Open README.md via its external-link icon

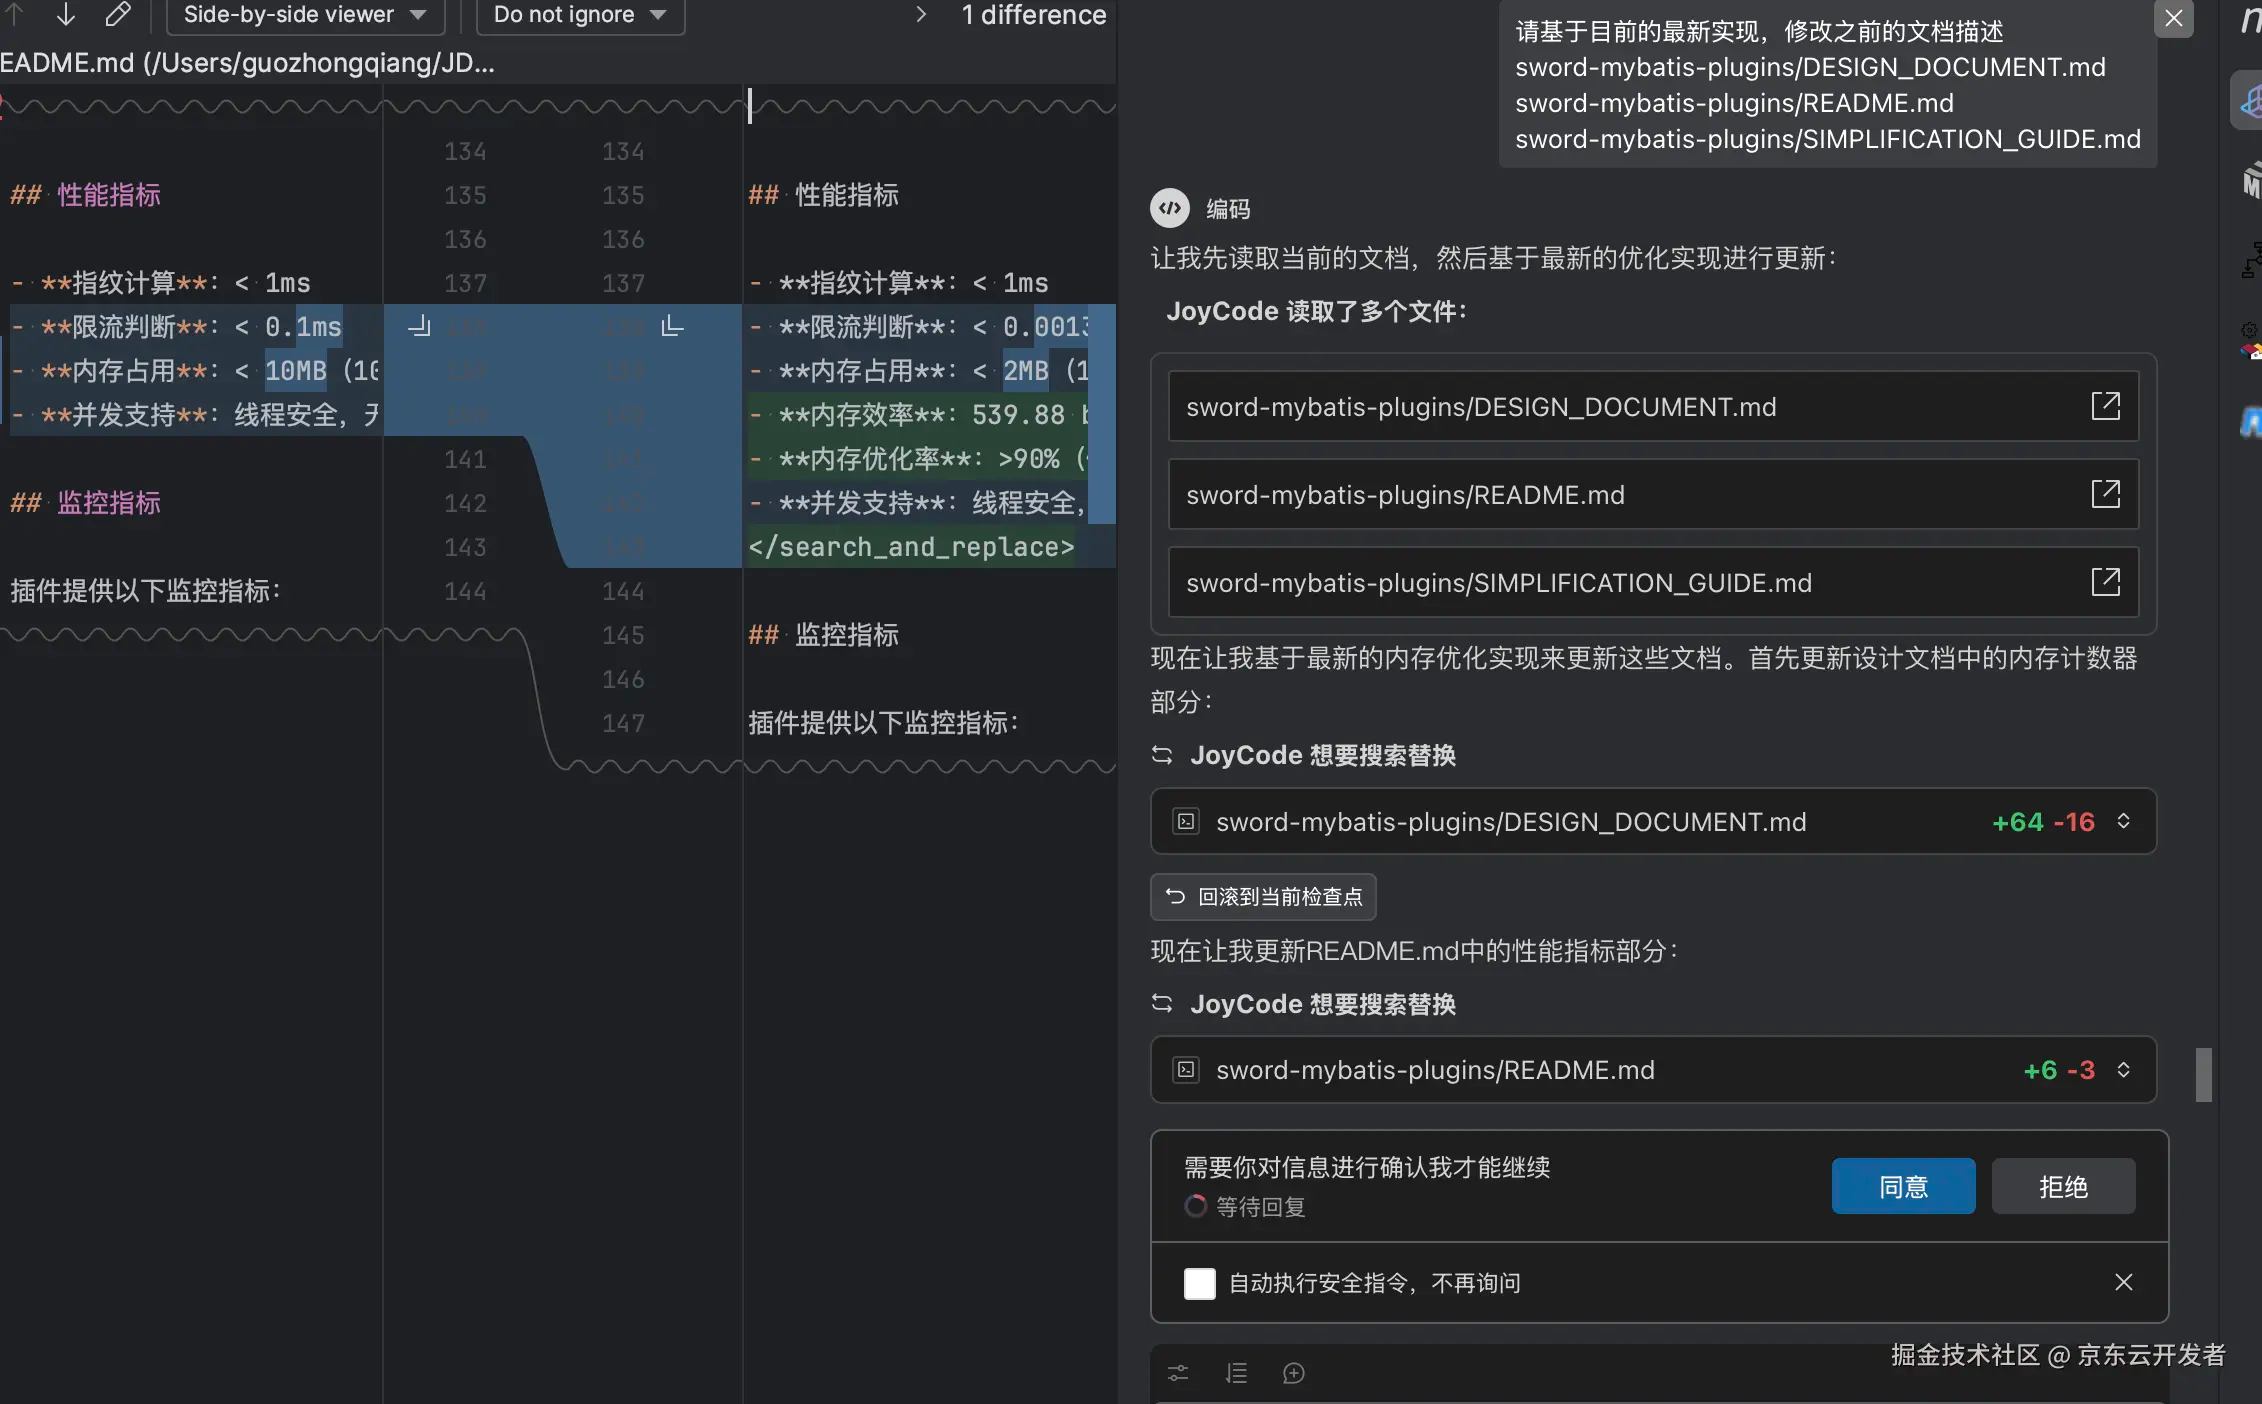[x=2107, y=493]
